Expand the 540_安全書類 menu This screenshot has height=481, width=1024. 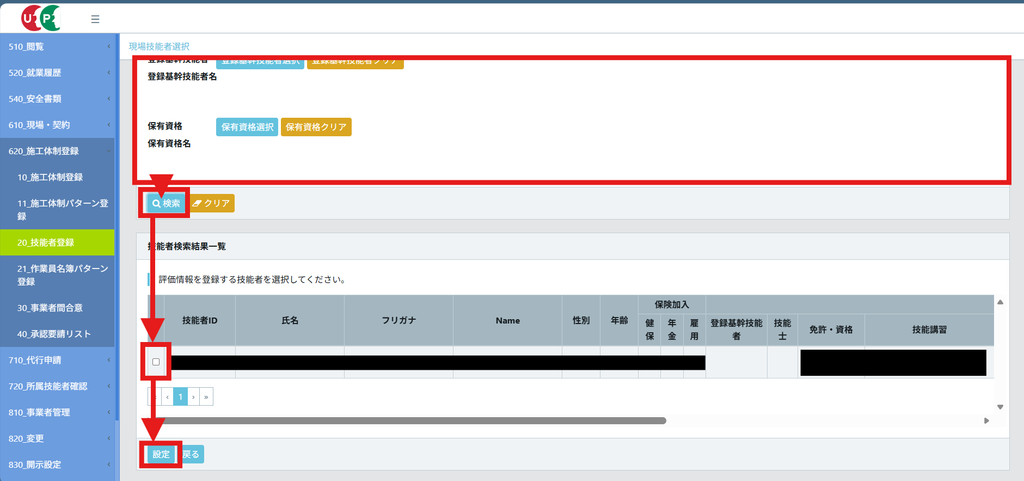[57, 99]
